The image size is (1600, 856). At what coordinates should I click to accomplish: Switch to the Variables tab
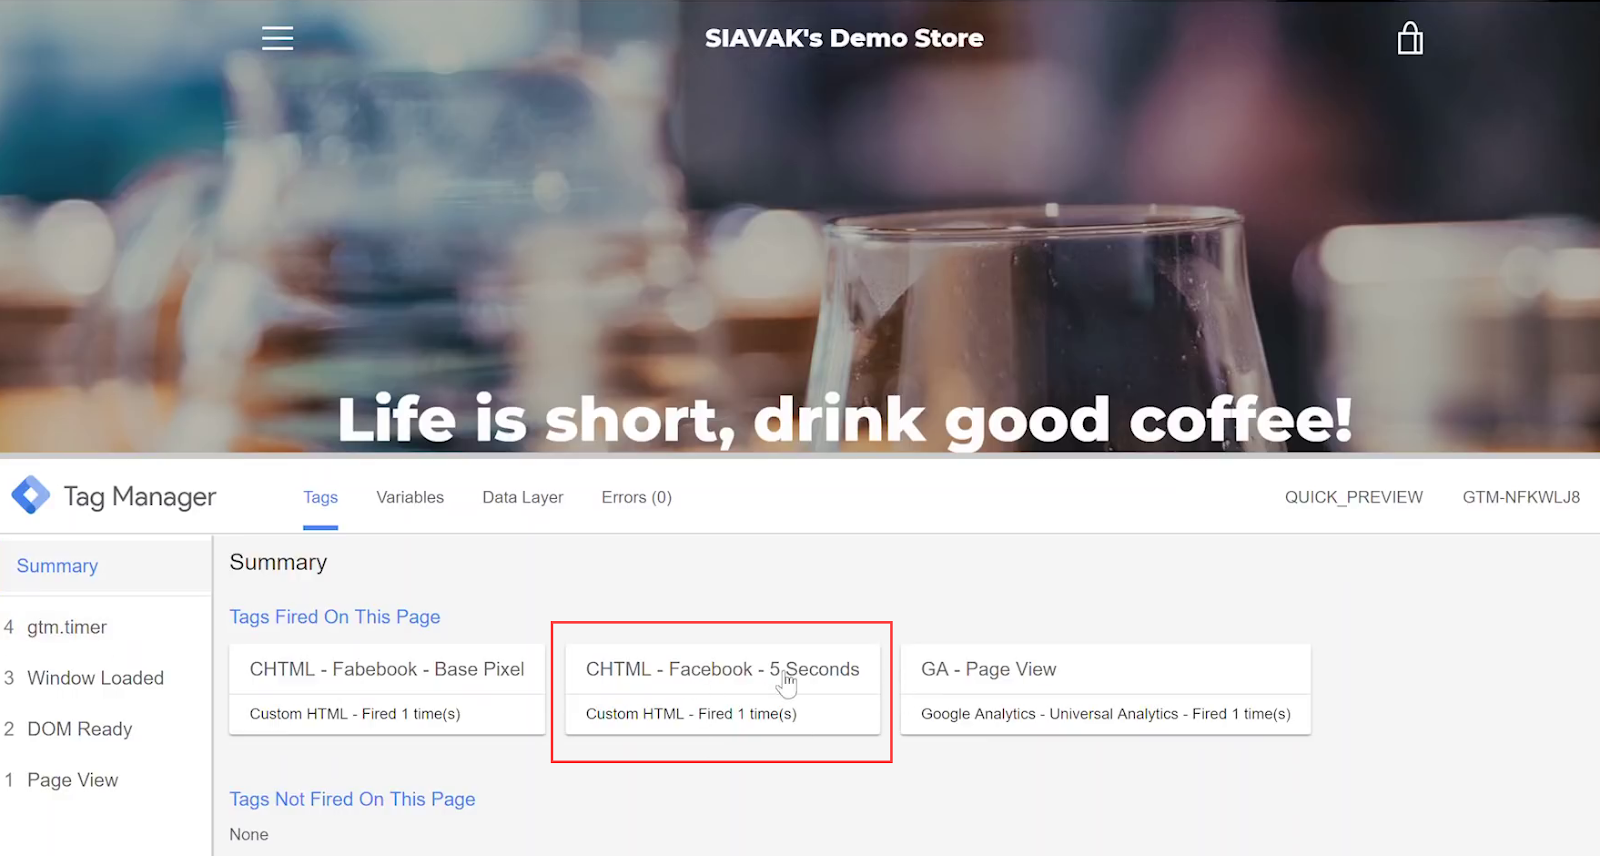point(410,497)
